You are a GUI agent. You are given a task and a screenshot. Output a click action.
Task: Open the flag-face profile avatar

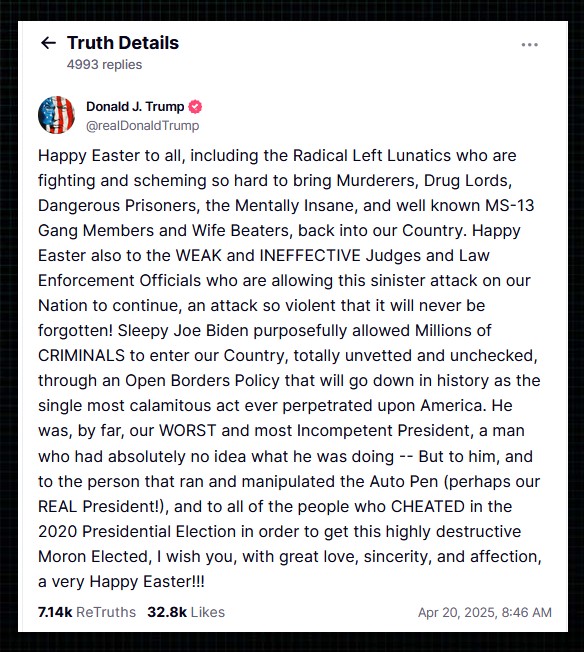coord(57,115)
